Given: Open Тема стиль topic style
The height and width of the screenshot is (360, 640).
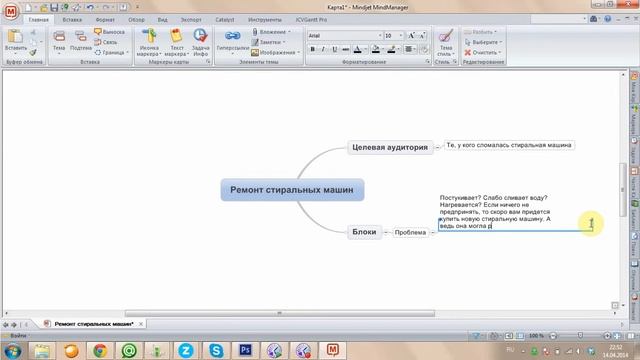Looking at the screenshot, I should point(446,42).
